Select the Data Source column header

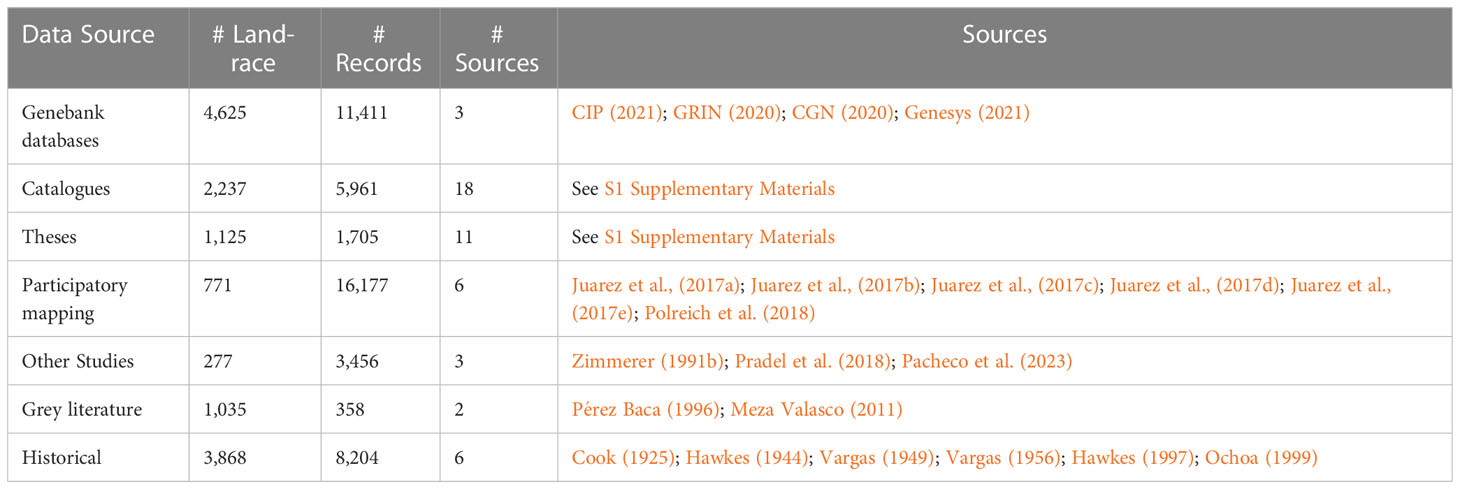pyautogui.click(x=88, y=35)
